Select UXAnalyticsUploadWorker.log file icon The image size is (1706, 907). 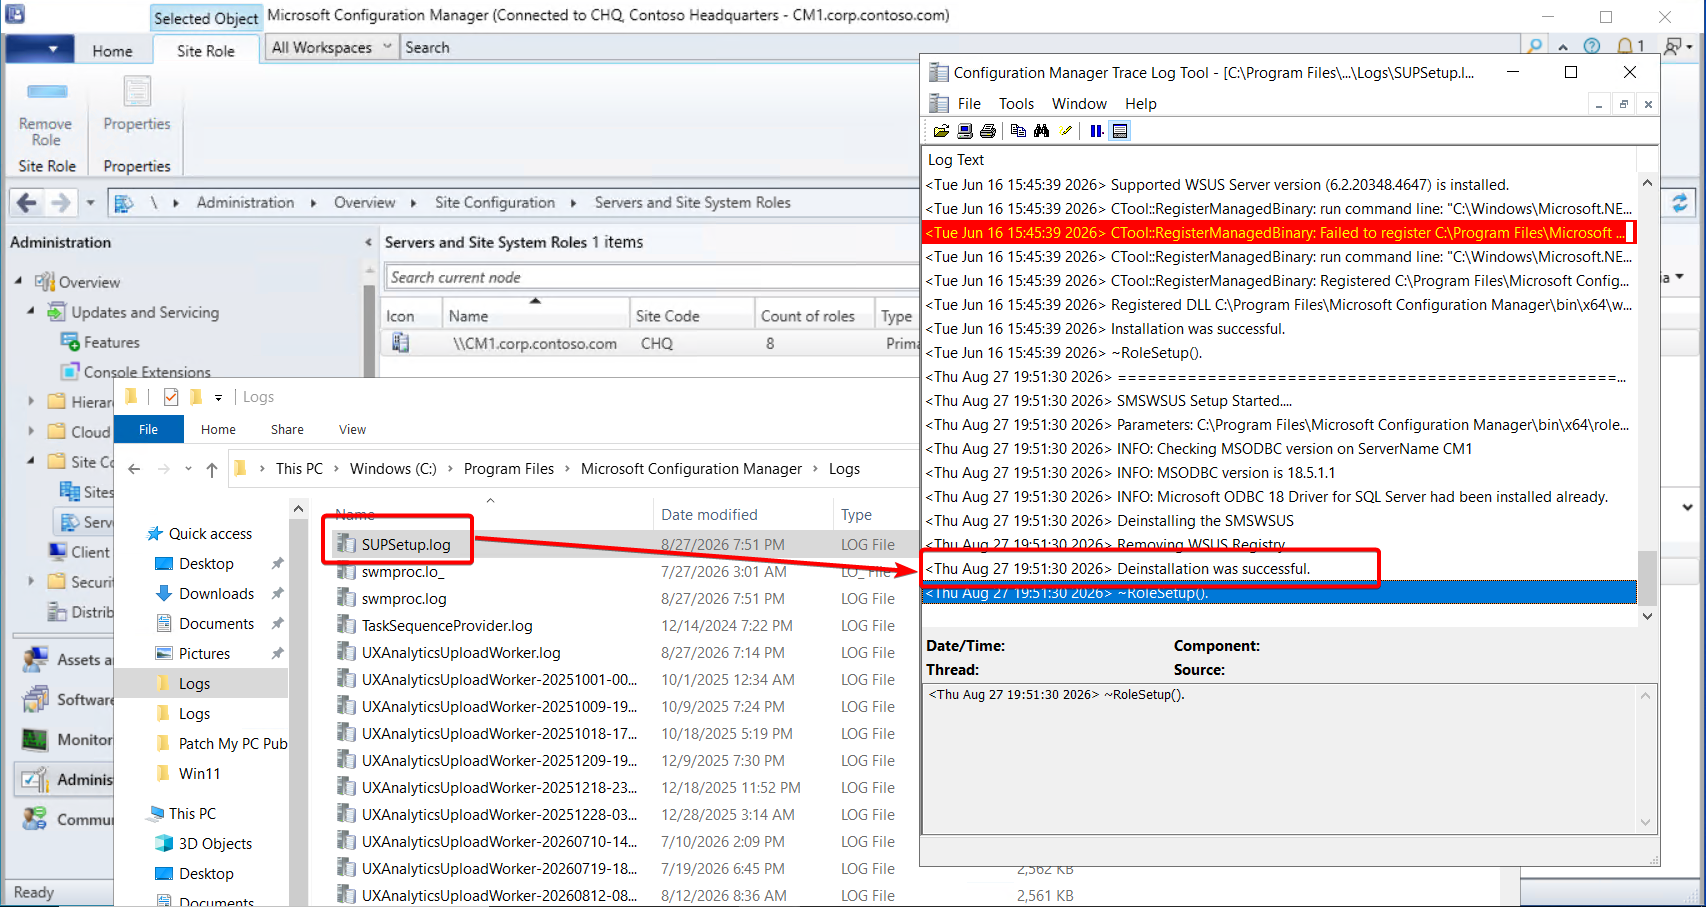tap(346, 652)
